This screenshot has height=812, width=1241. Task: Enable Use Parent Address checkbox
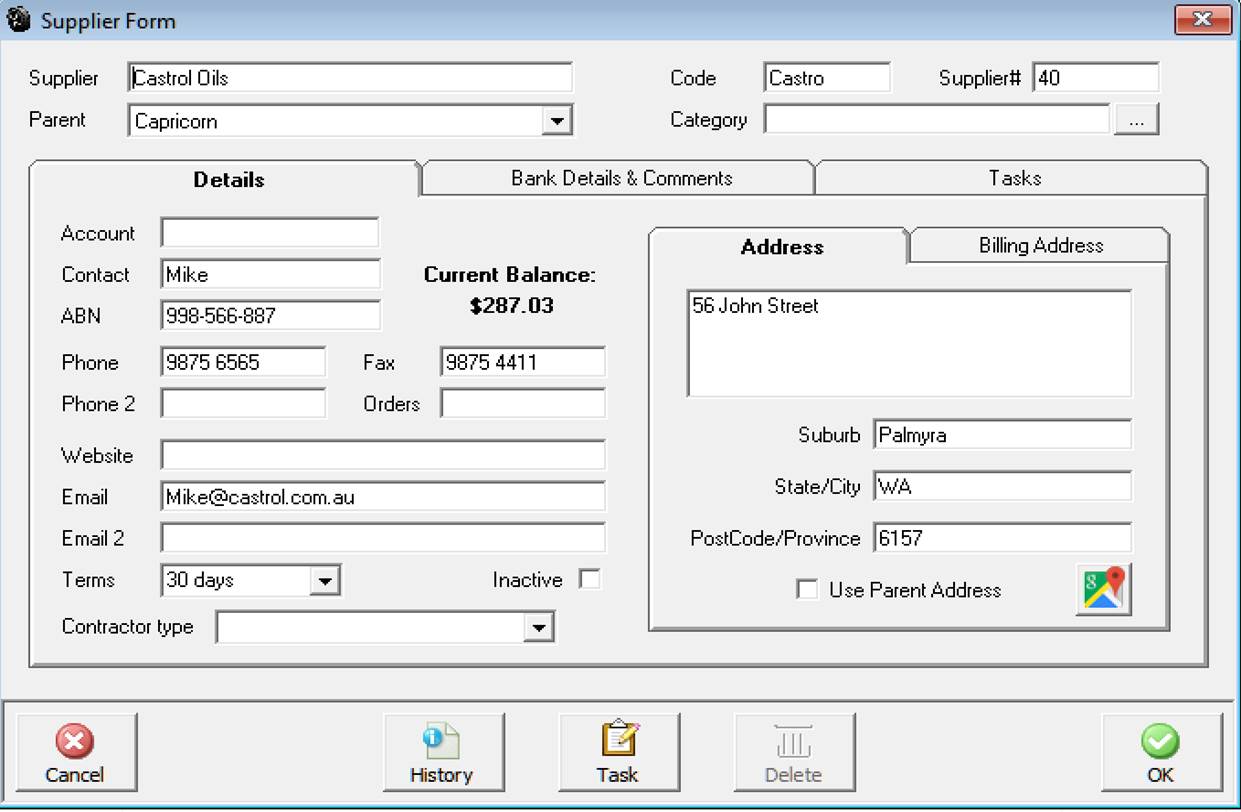coord(807,590)
